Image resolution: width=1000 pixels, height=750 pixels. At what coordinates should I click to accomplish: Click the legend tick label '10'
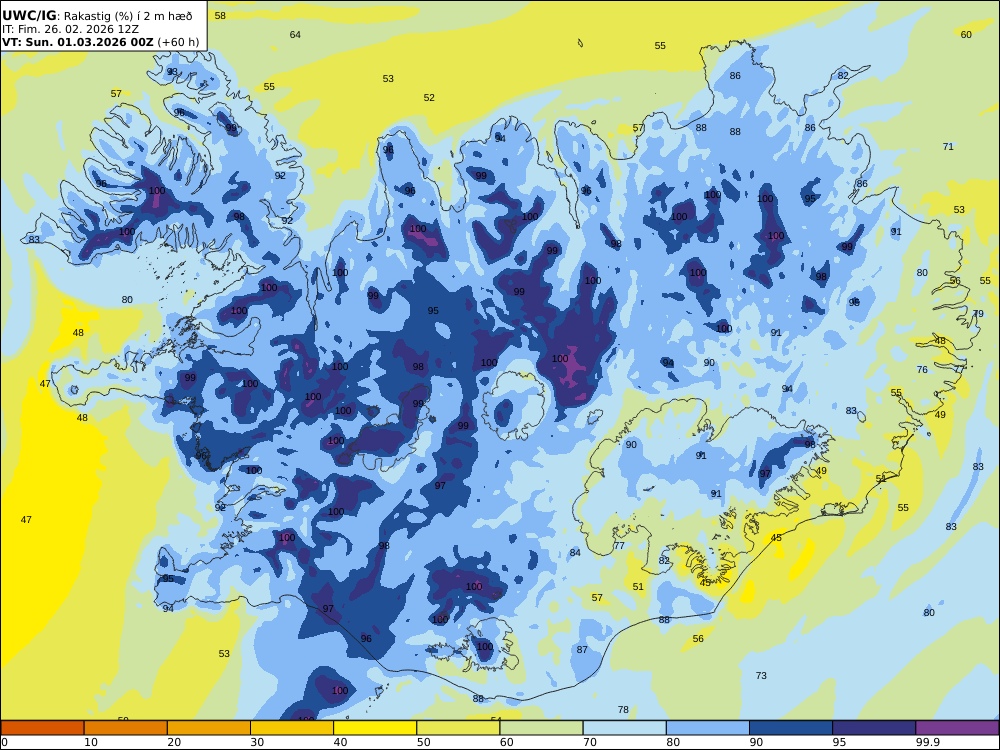coord(91,742)
